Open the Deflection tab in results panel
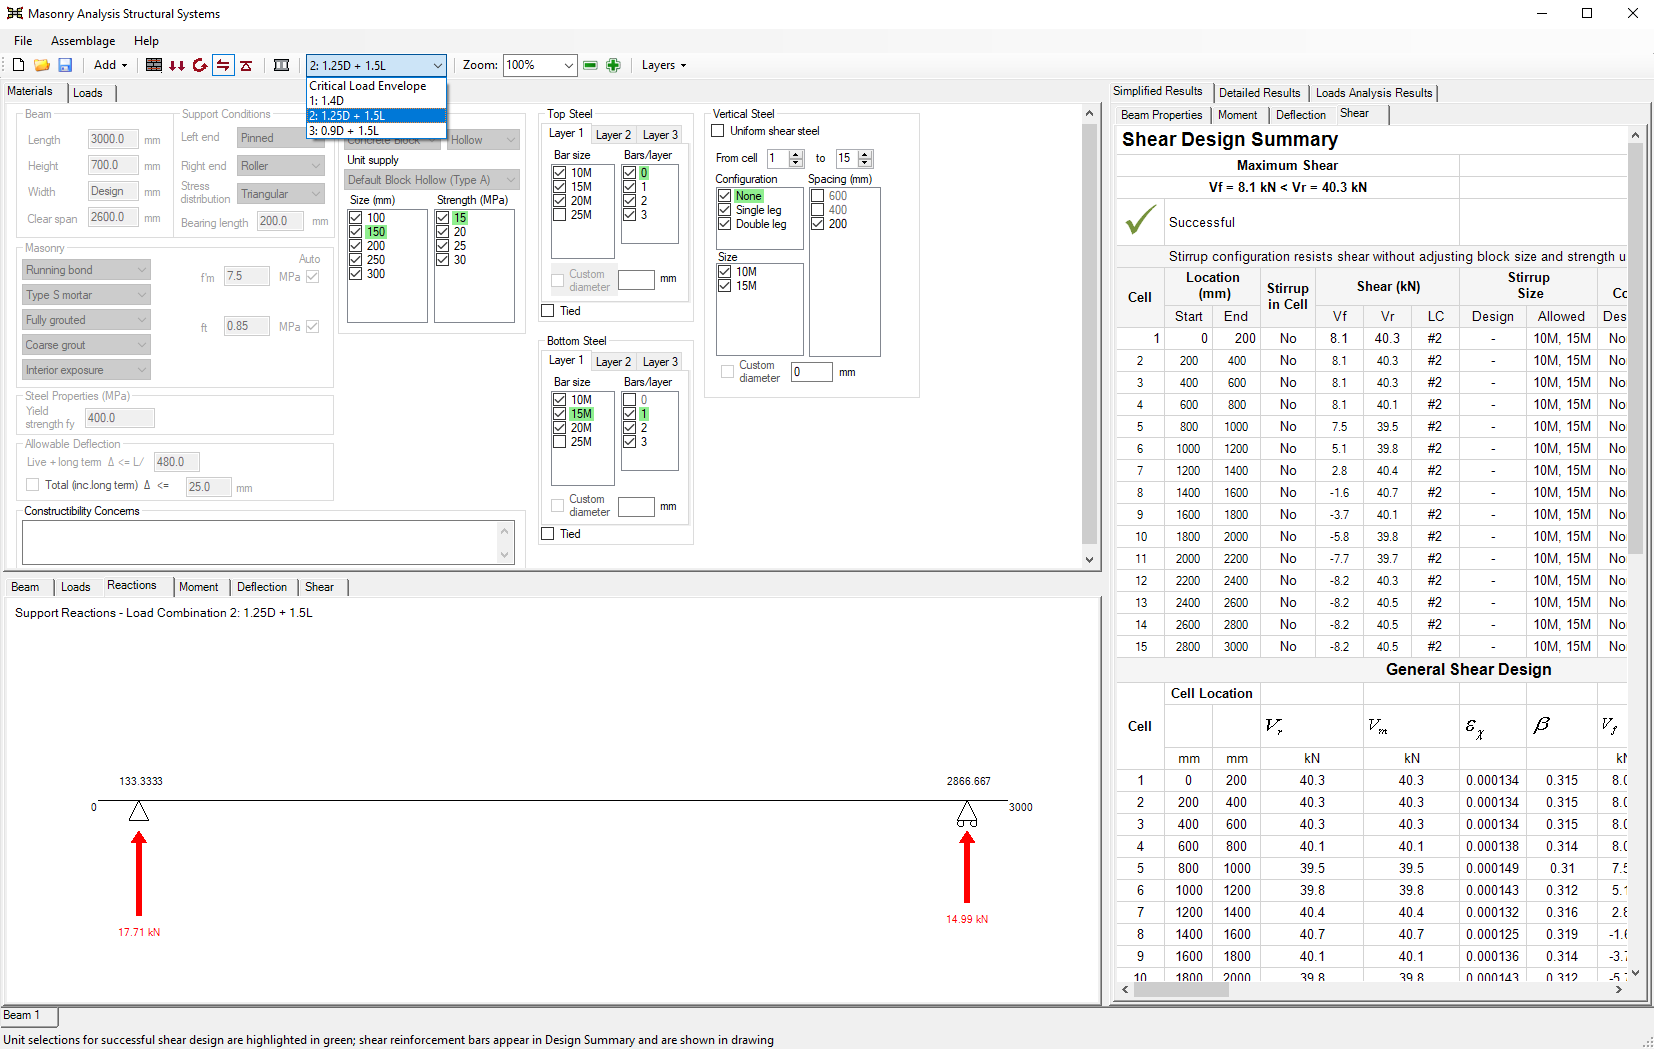Screen dimensions: 1654x1049 point(1300,115)
